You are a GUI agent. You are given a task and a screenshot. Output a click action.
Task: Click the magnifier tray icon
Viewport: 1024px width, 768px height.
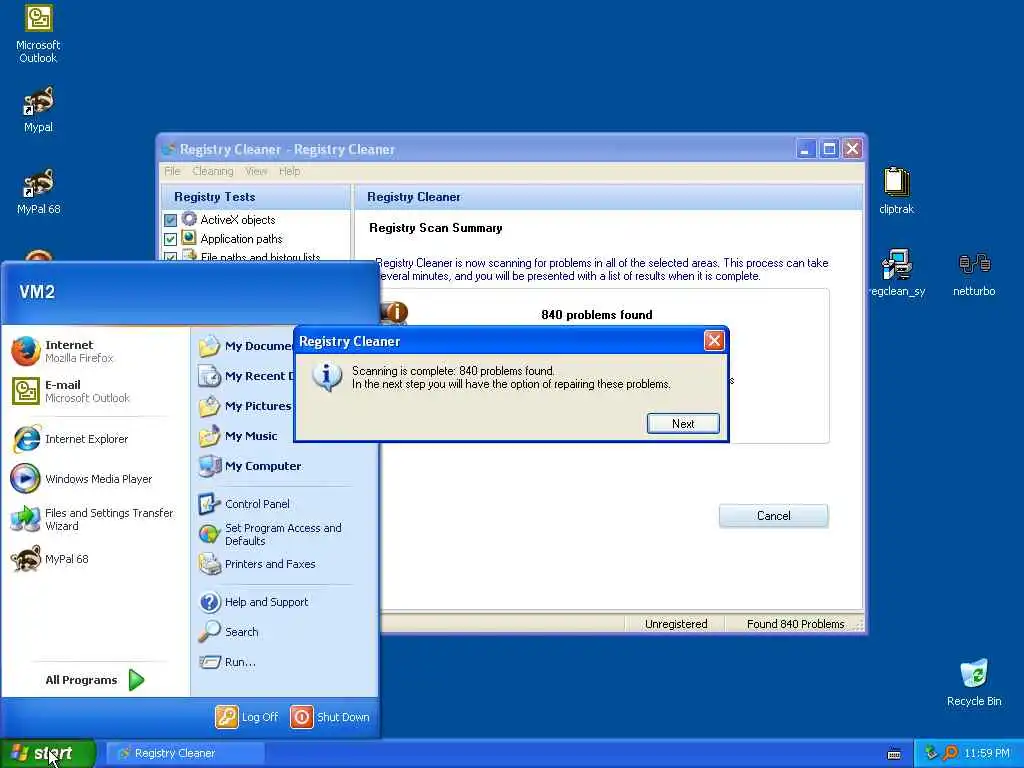pos(950,753)
